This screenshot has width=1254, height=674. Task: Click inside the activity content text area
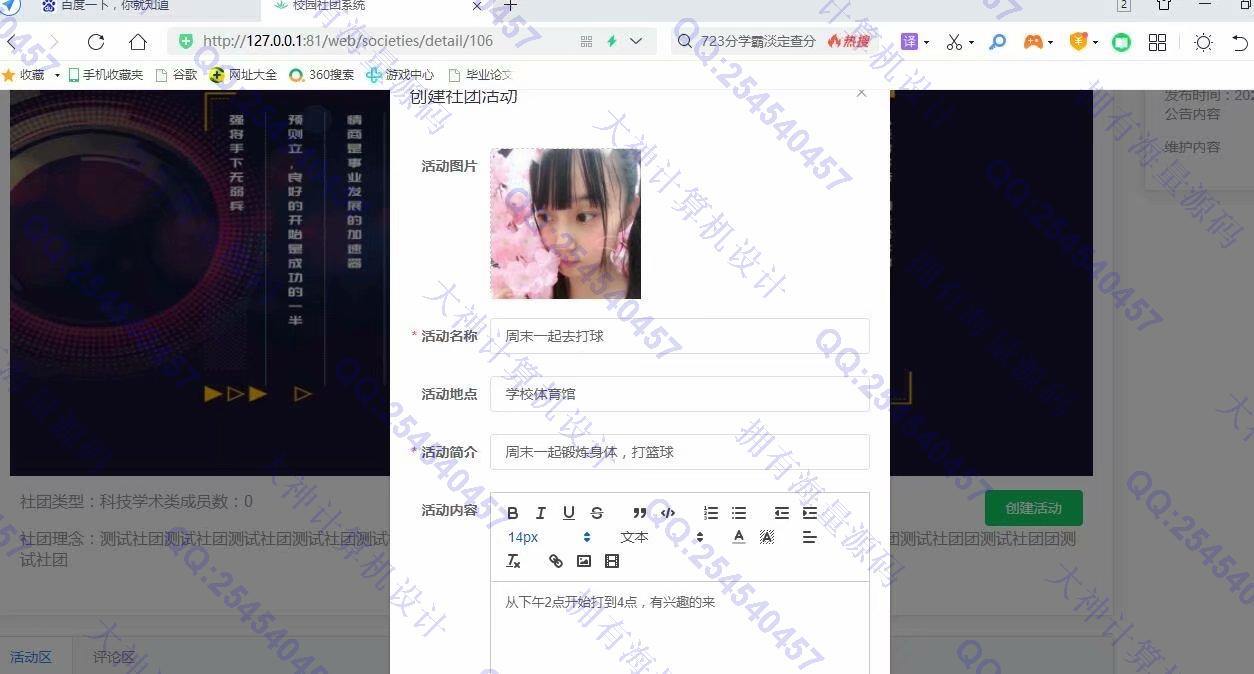point(680,628)
